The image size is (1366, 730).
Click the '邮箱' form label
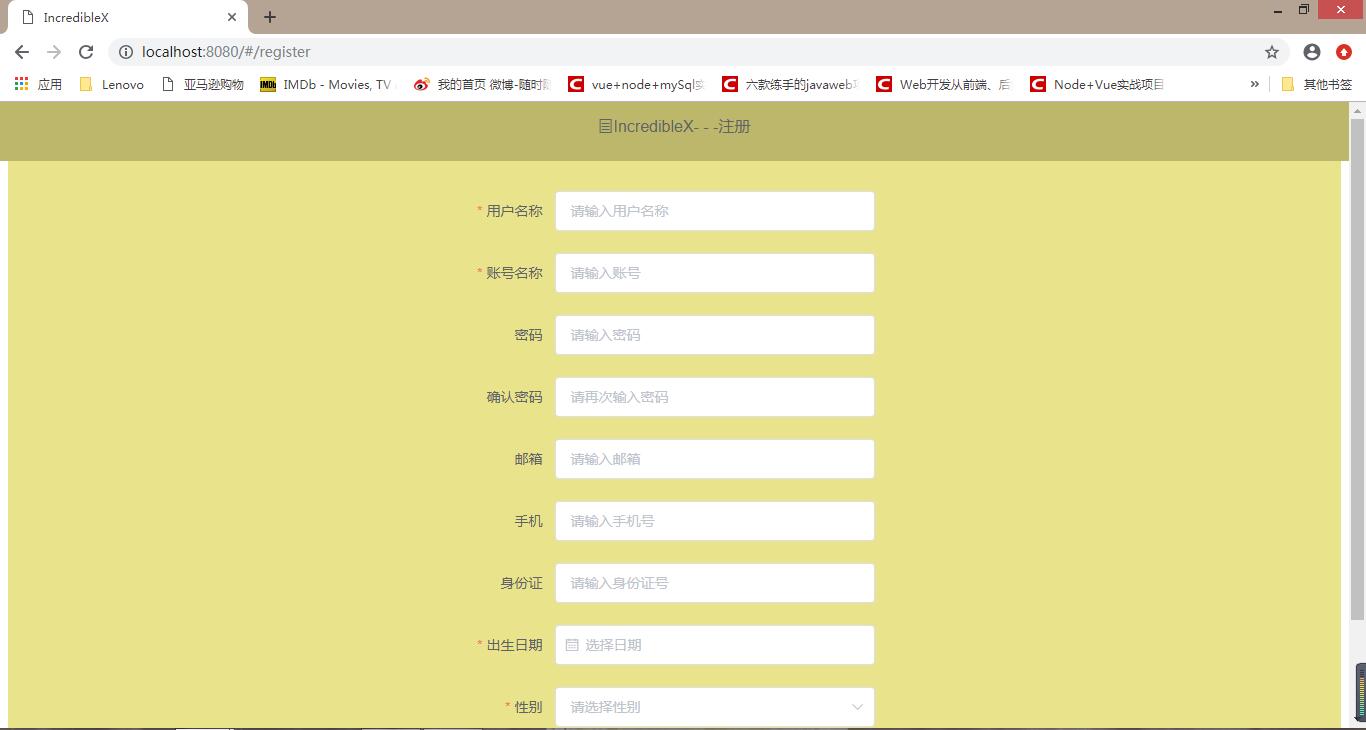[529, 459]
